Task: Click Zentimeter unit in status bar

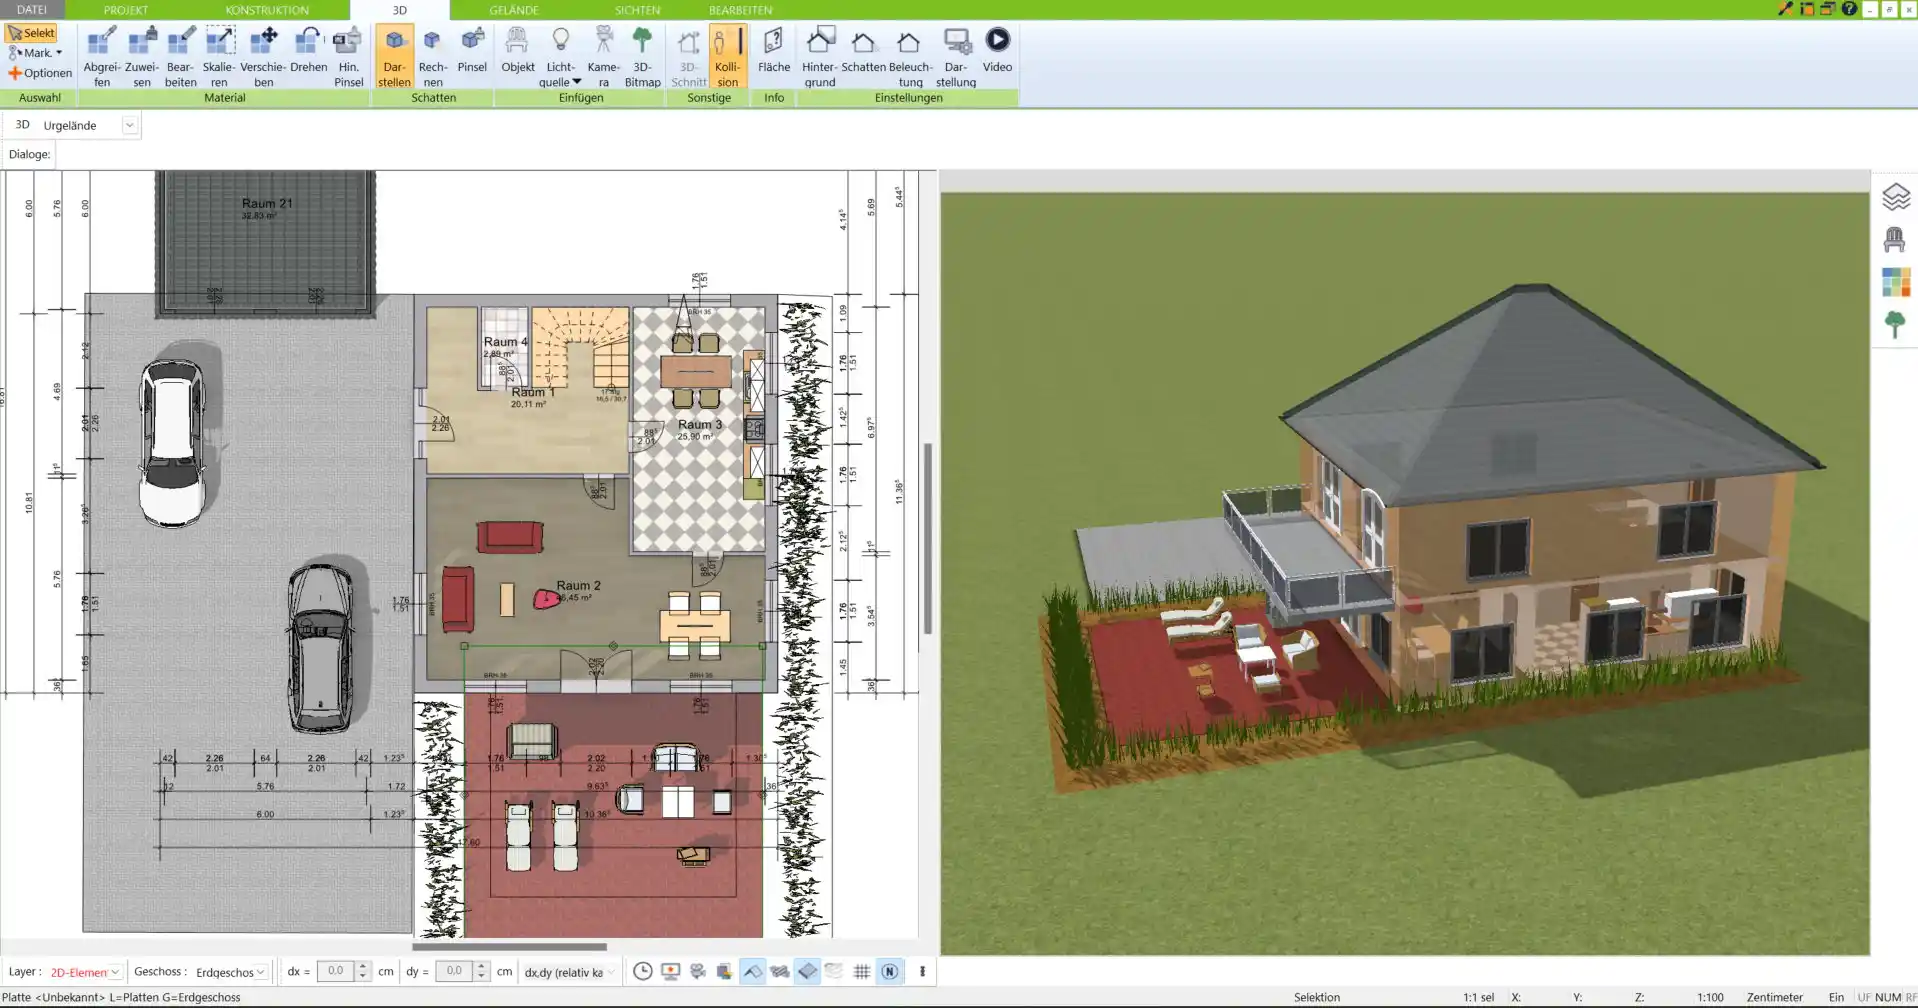Action: point(1774,997)
